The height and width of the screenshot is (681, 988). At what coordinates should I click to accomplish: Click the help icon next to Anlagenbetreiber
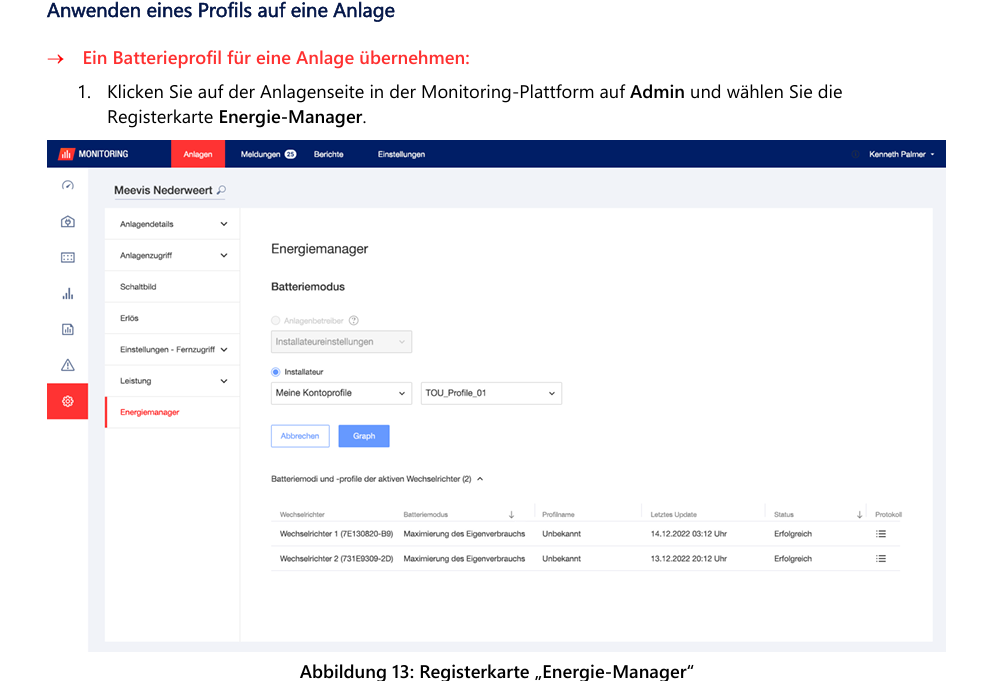coord(354,321)
